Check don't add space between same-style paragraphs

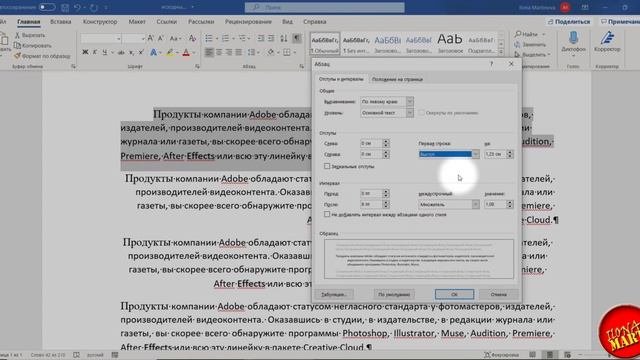[327, 214]
